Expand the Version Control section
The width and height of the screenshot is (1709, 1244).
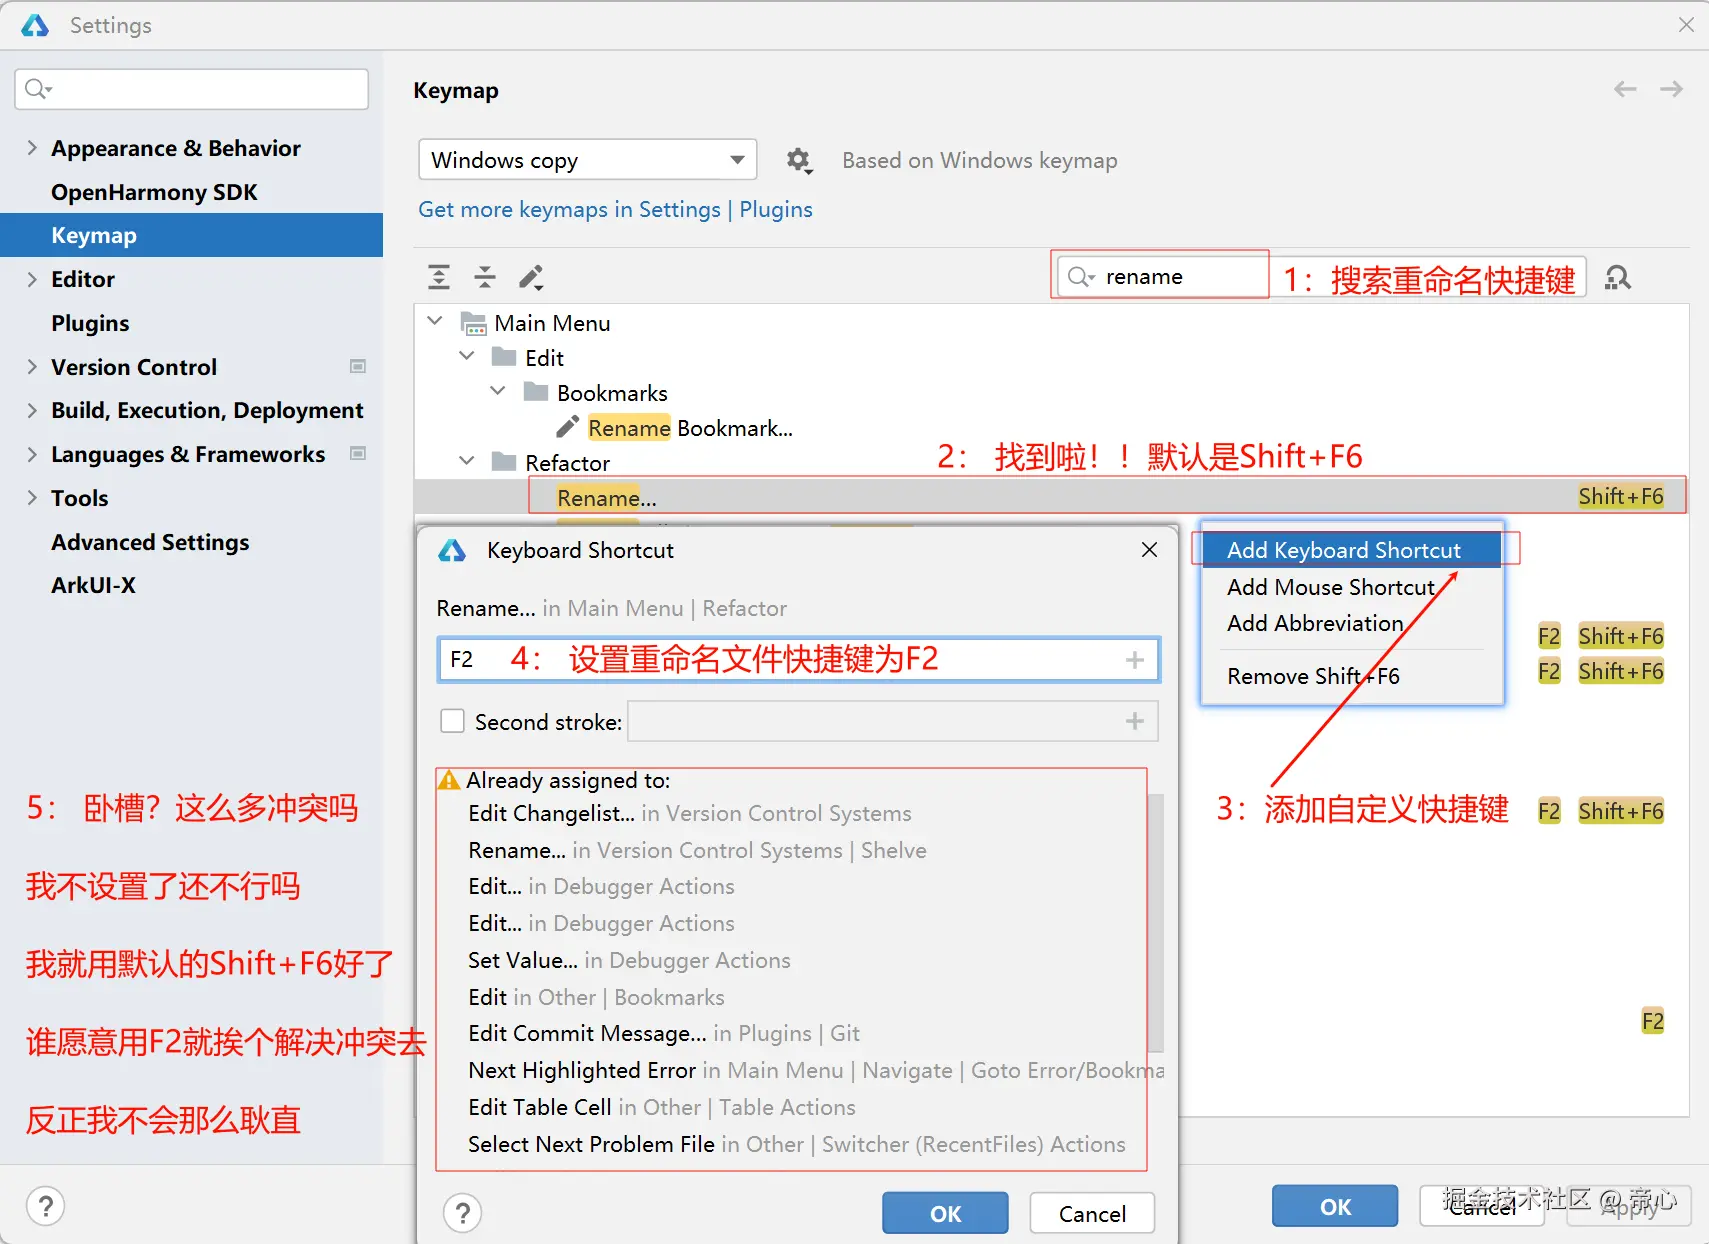[x=32, y=367]
